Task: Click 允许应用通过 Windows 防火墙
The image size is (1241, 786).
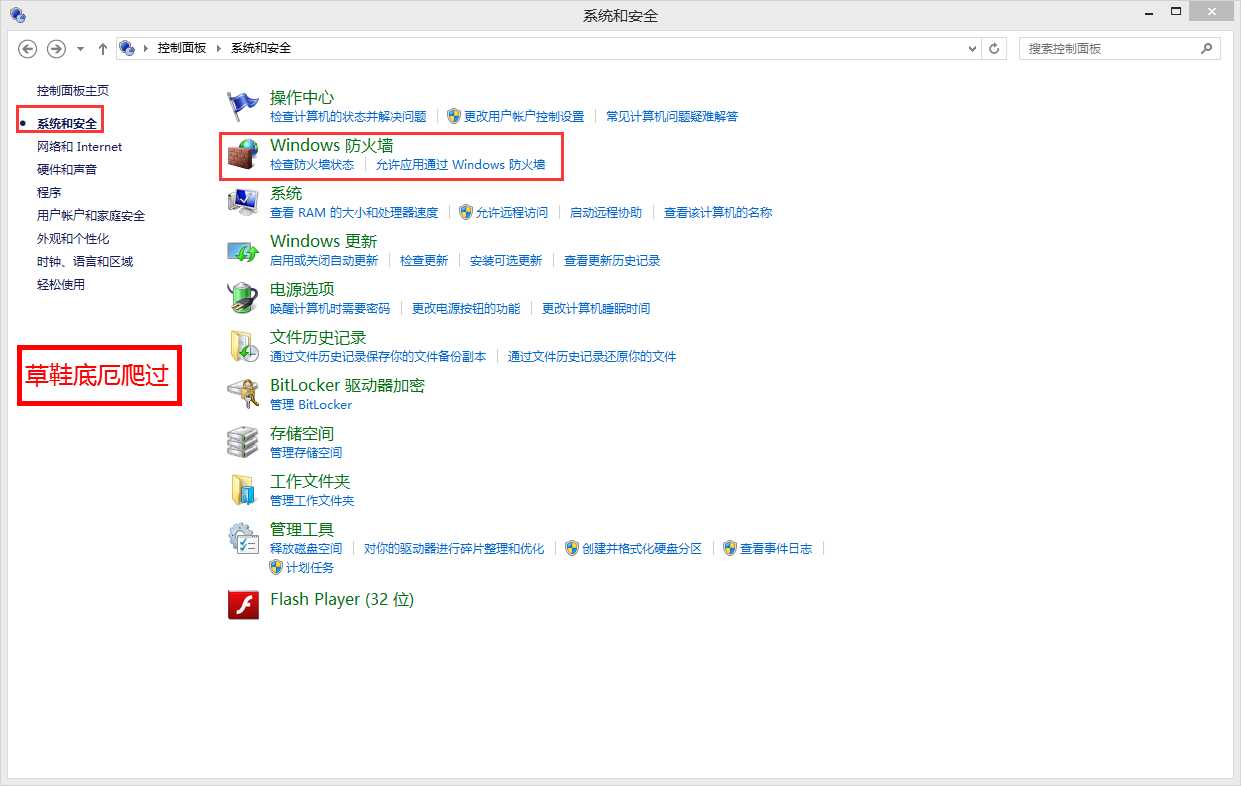Action: click(461, 164)
